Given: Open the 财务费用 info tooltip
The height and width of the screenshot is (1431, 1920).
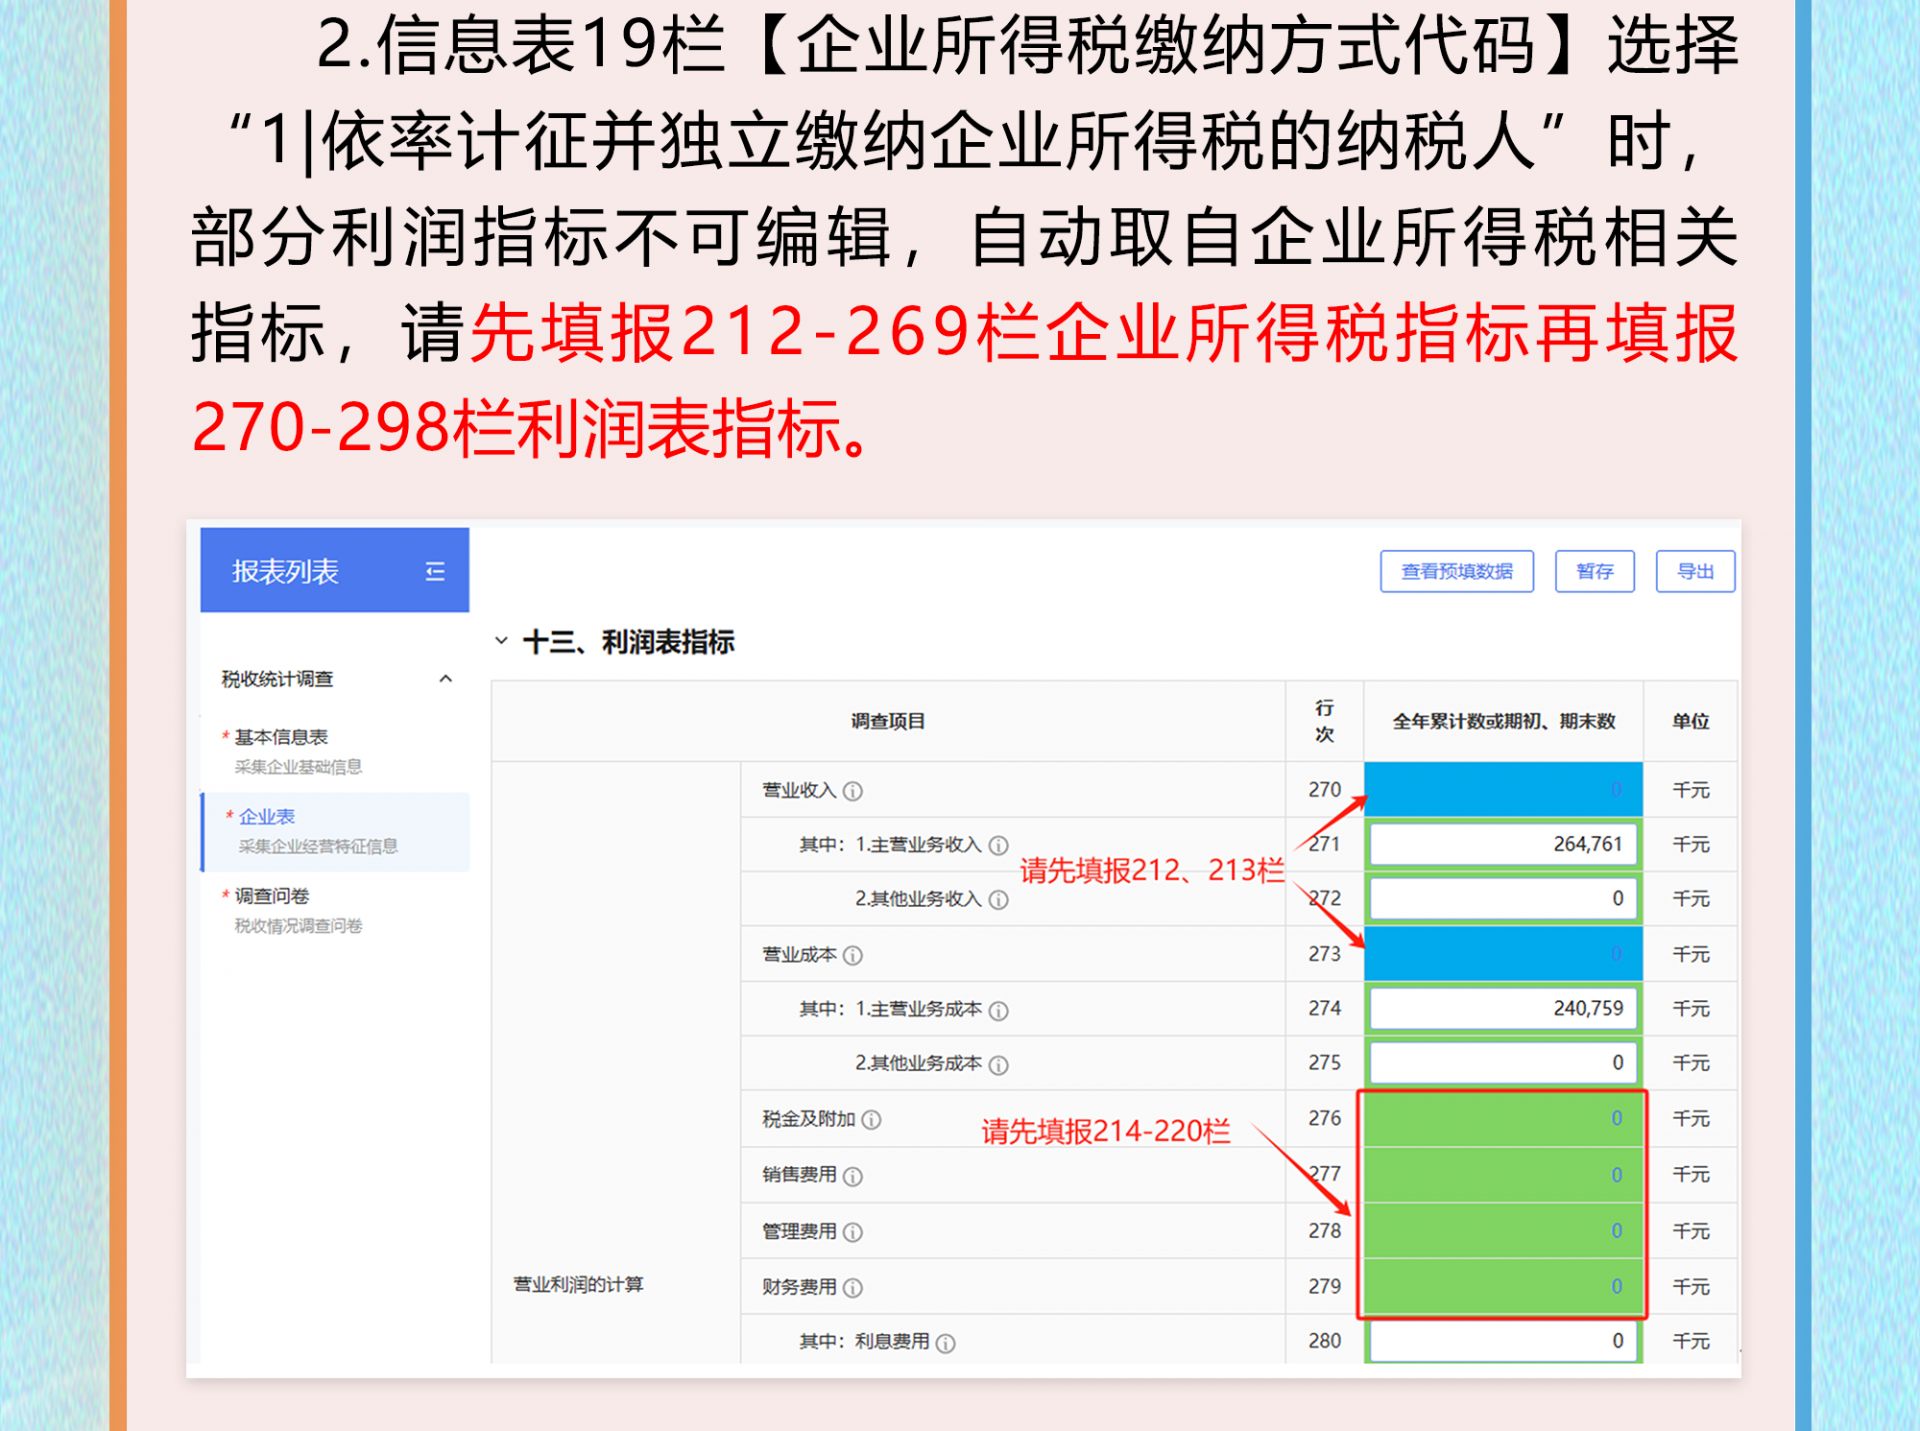Looking at the screenshot, I should click(x=852, y=1286).
